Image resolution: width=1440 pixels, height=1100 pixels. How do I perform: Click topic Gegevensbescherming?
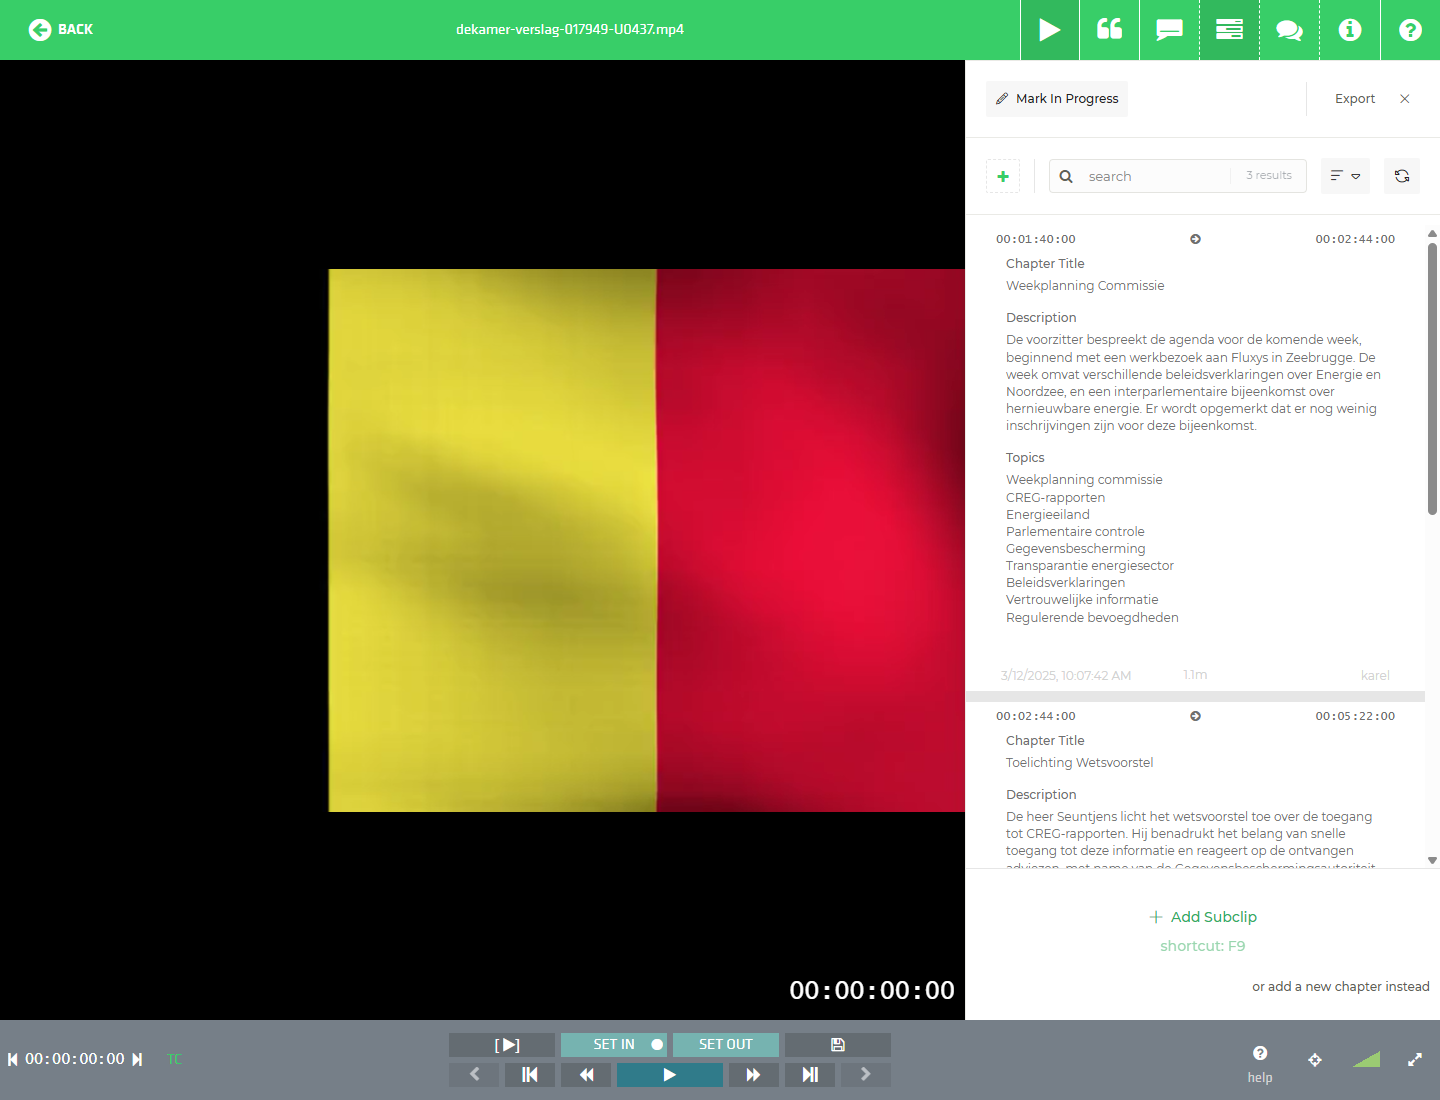[x=1076, y=549]
